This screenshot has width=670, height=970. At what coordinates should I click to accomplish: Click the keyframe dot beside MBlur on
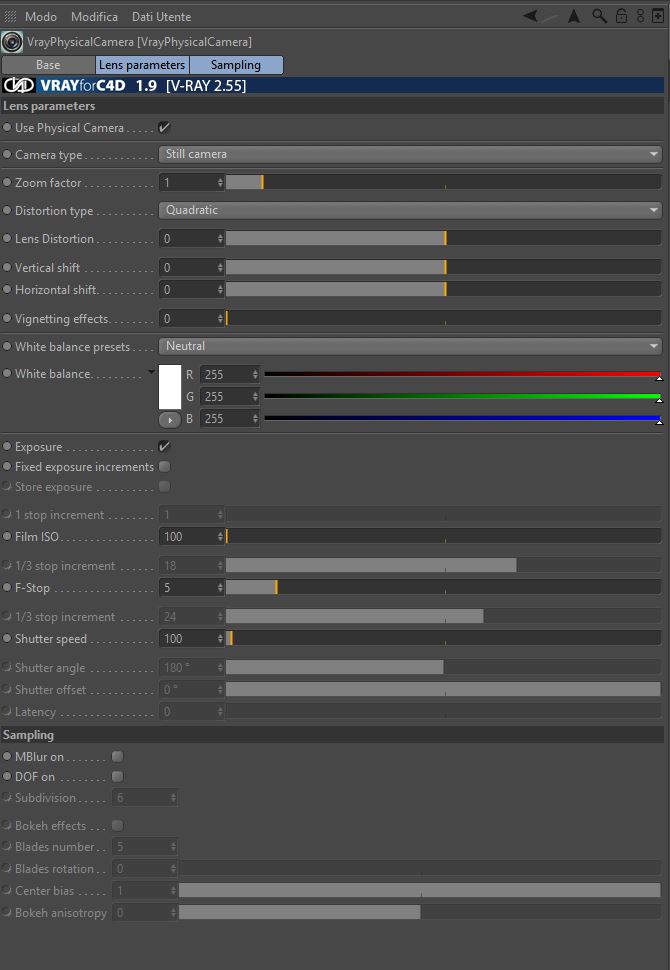coord(7,757)
